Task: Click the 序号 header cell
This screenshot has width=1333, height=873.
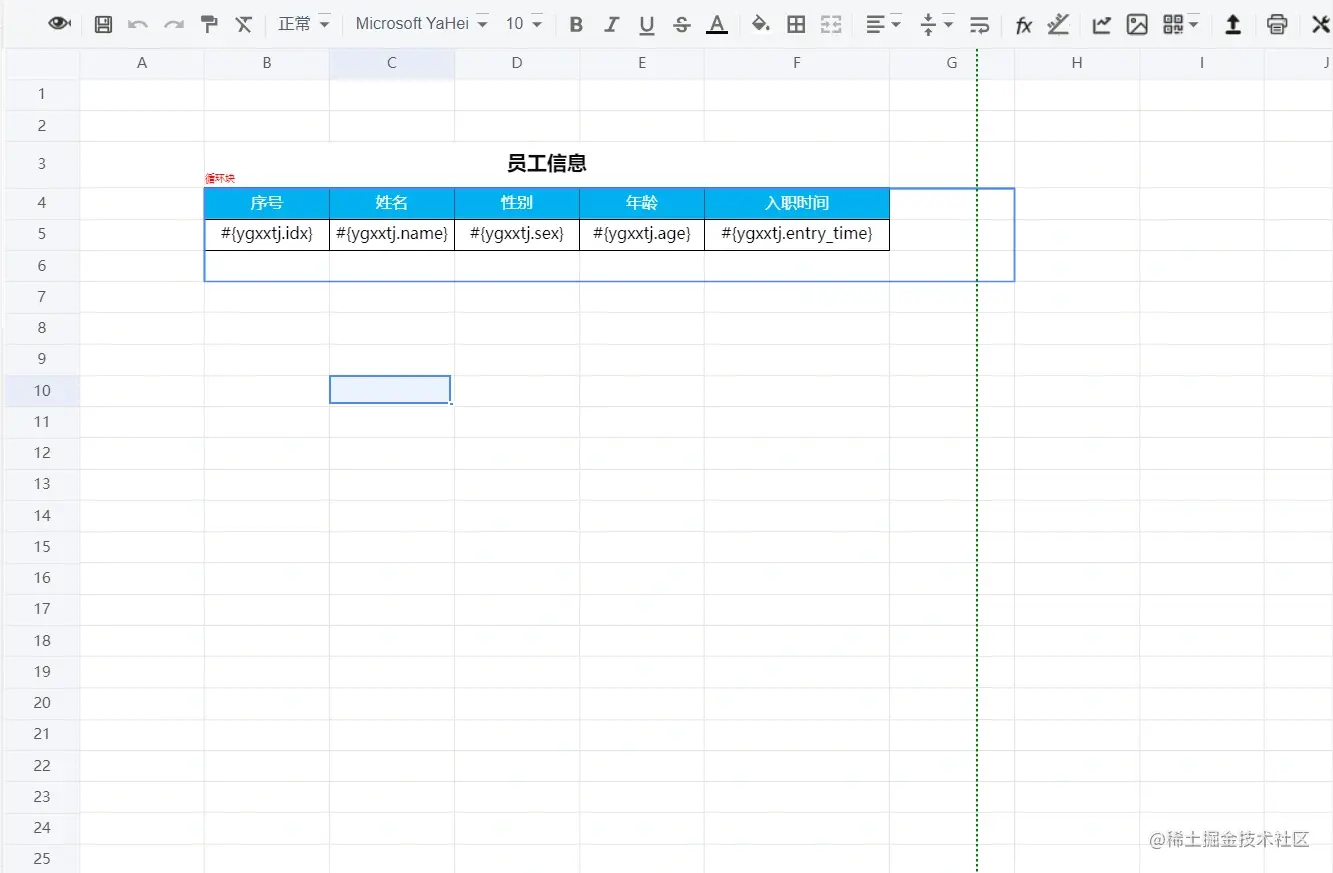Action: tap(267, 203)
